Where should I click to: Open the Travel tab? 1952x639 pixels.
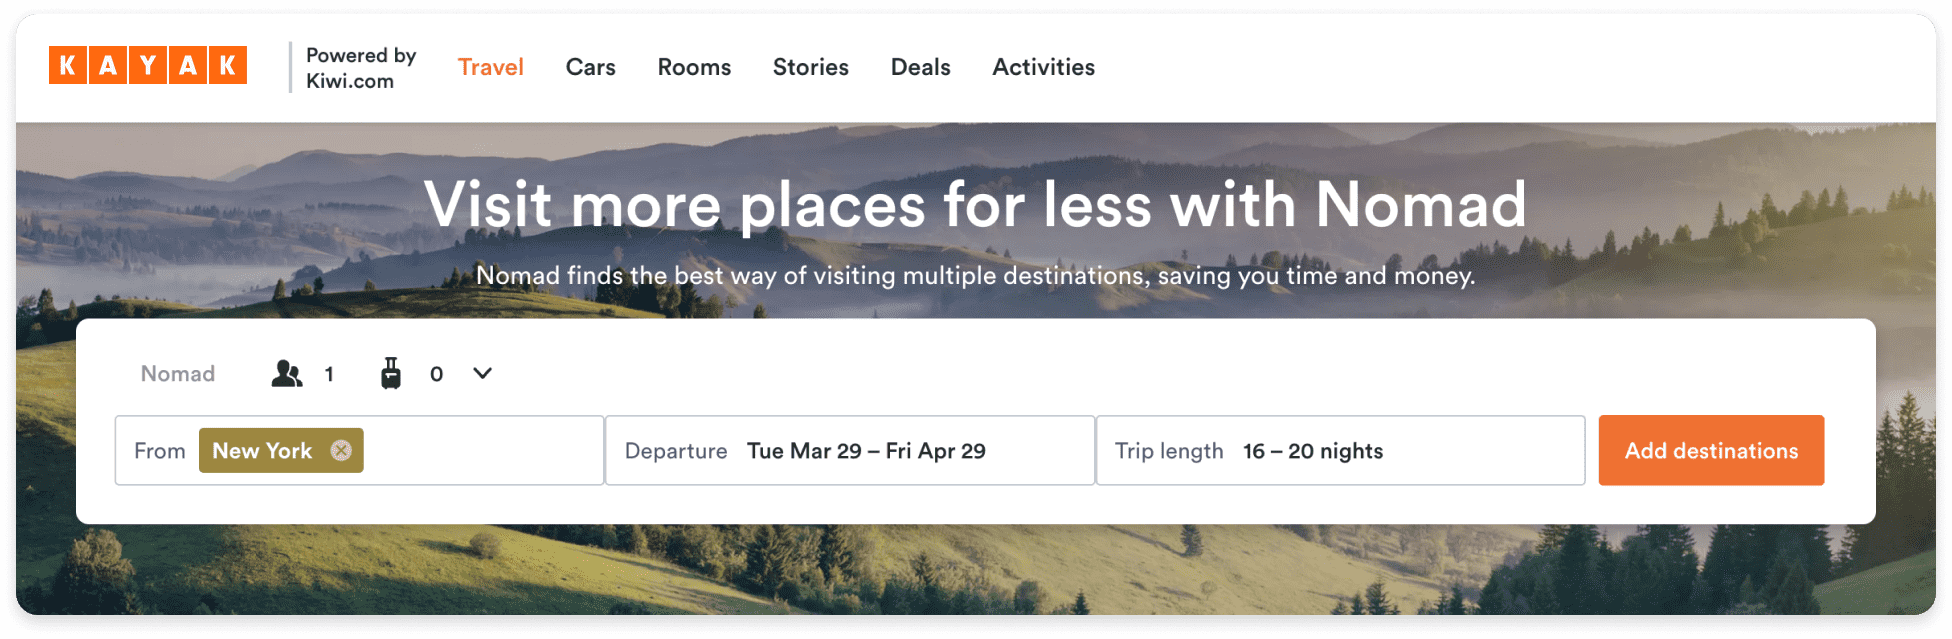pyautogui.click(x=491, y=67)
